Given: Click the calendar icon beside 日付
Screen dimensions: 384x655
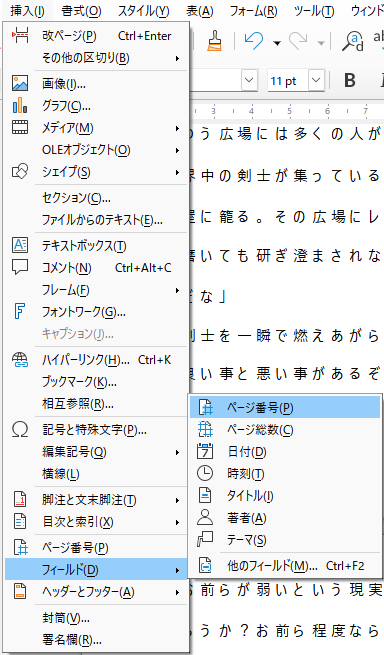Looking at the screenshot, I should pos(205,452).
